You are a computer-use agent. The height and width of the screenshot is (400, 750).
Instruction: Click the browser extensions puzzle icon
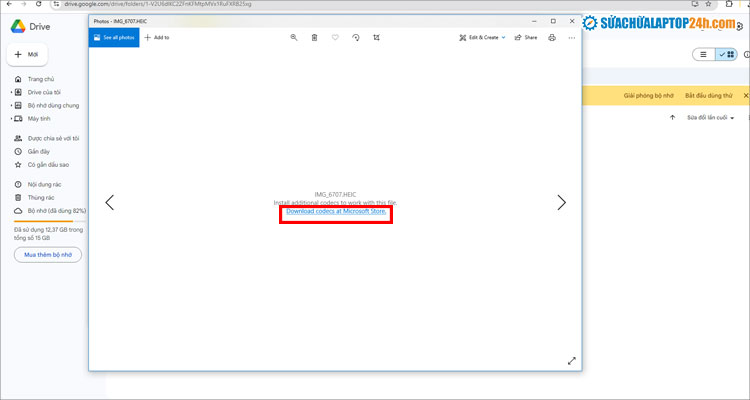729,4
